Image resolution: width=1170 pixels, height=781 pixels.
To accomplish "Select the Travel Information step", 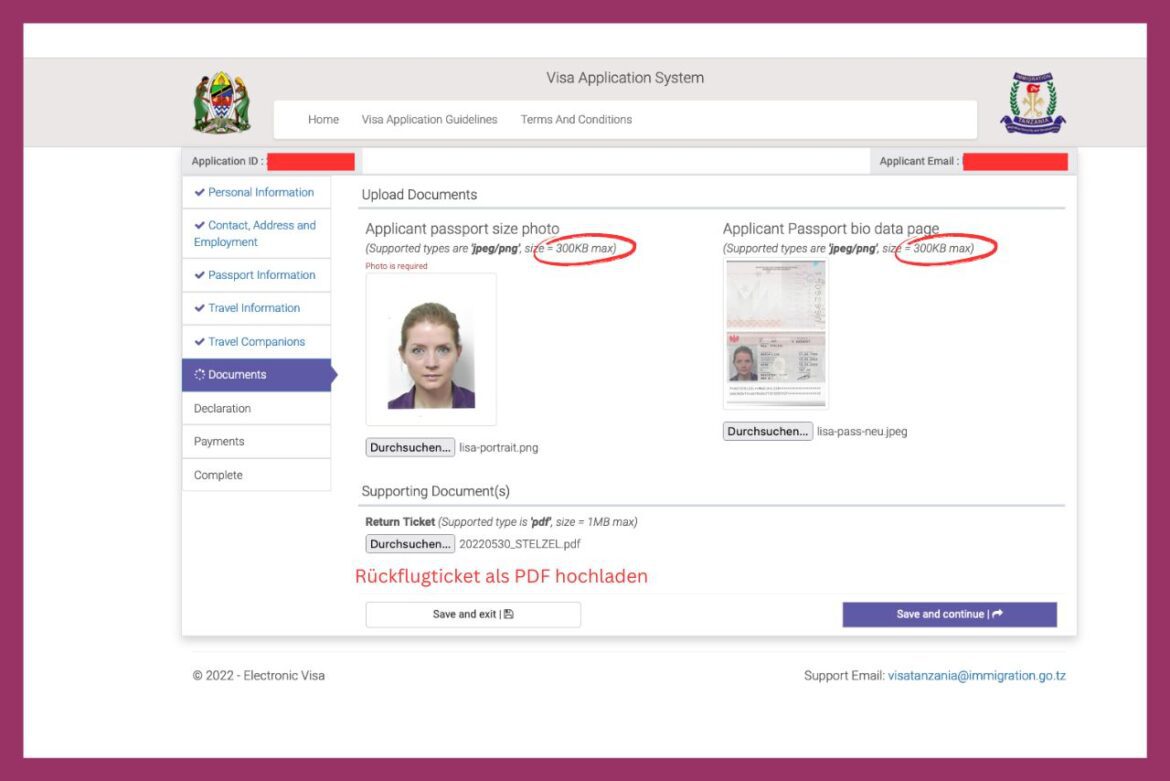I will [256, 308].
